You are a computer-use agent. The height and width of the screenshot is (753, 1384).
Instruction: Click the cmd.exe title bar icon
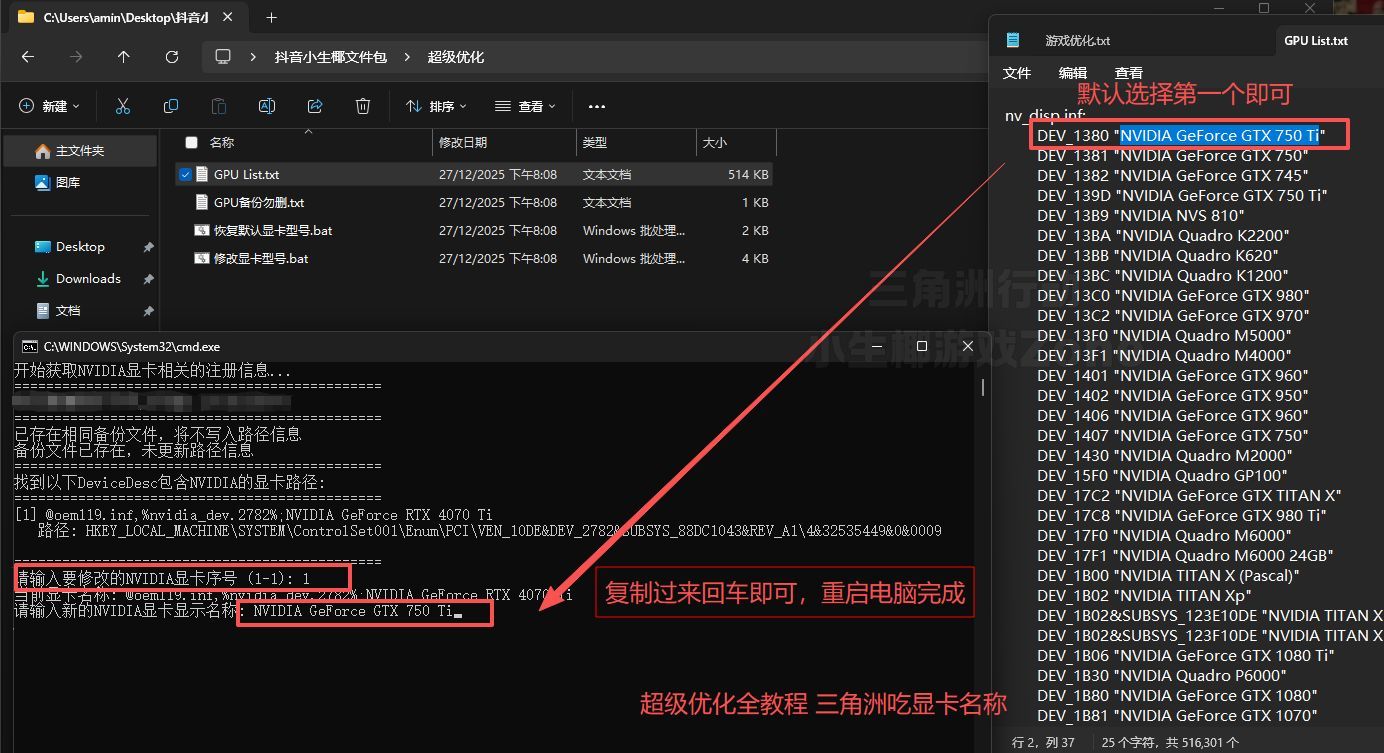[30, 346]
